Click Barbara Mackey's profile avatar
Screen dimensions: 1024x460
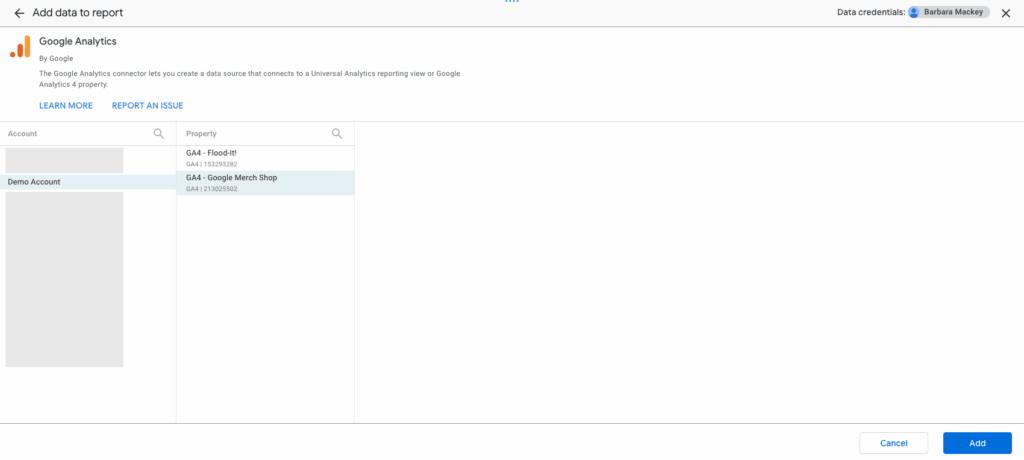point(914,13)
